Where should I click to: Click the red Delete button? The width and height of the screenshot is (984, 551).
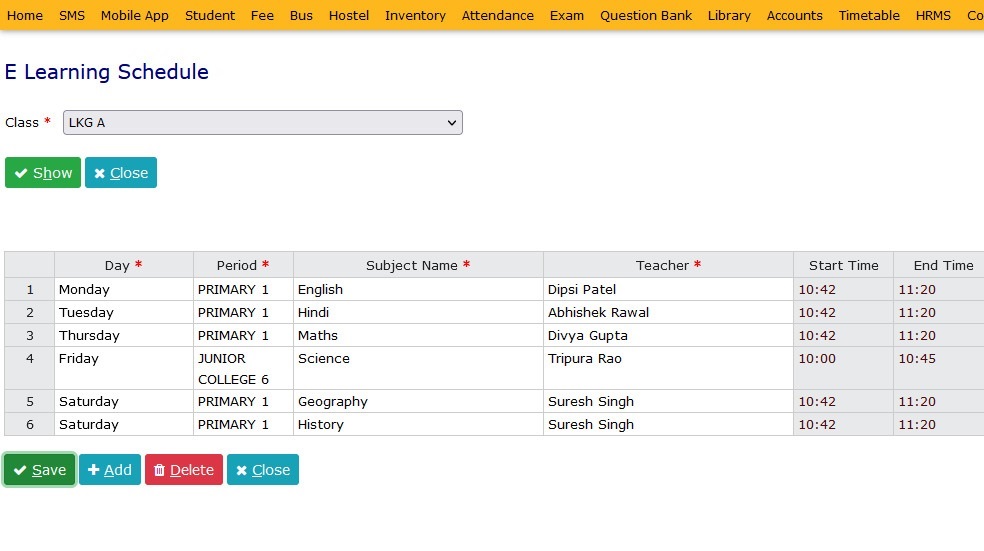183,470
